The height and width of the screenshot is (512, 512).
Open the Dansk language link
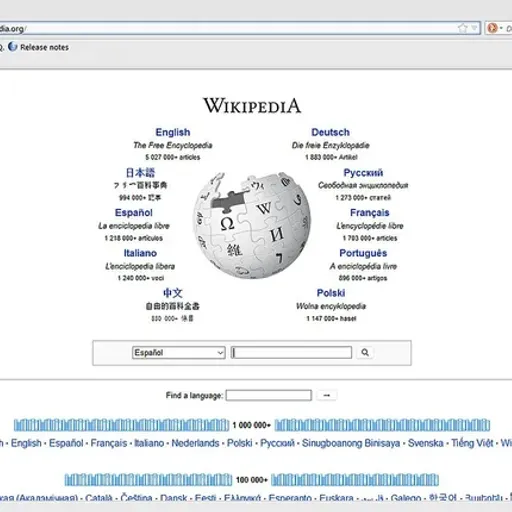pos(174,498)
